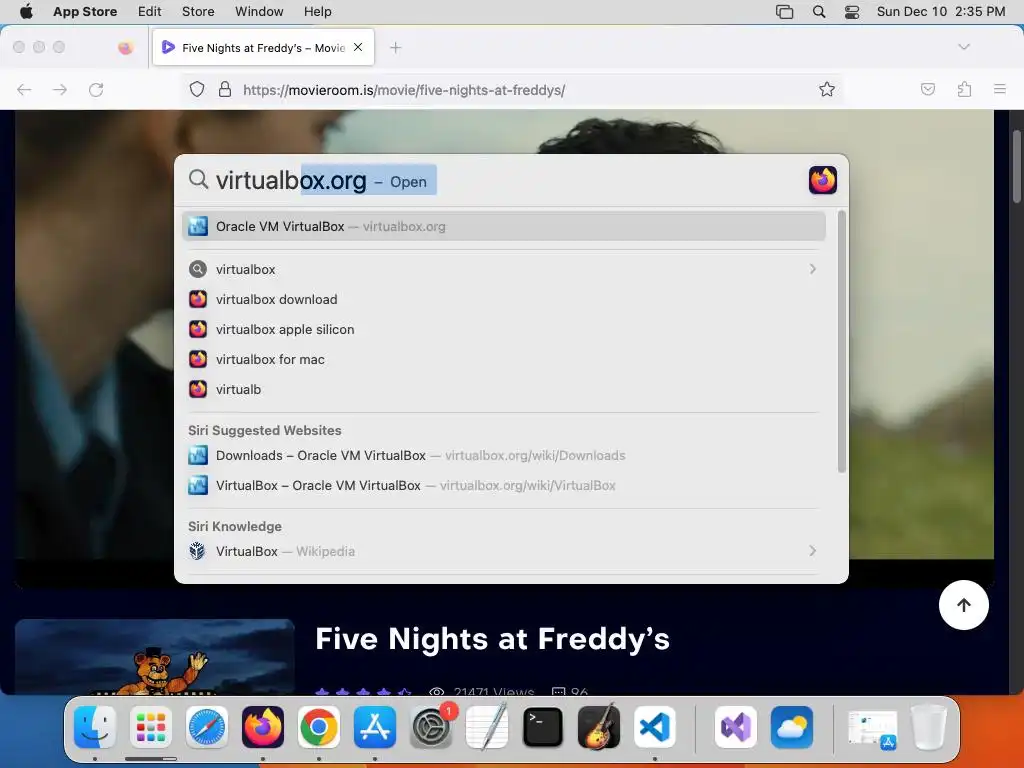Screen dimensions: 1024x768
Task: Go back to previous page
Action: coord(24,89)
